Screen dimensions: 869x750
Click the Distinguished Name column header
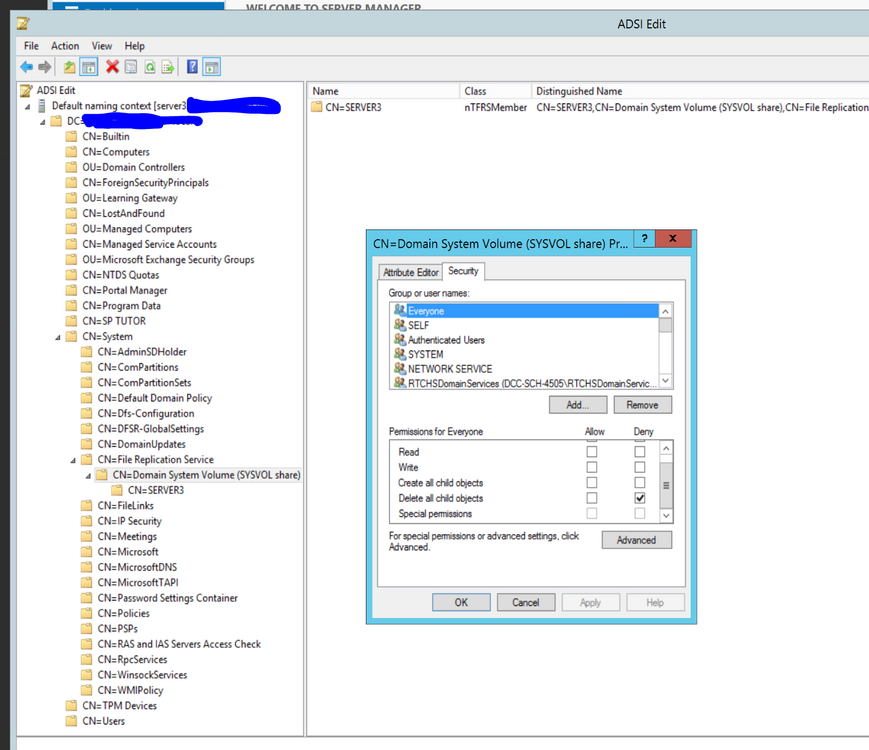click(700, 91)
